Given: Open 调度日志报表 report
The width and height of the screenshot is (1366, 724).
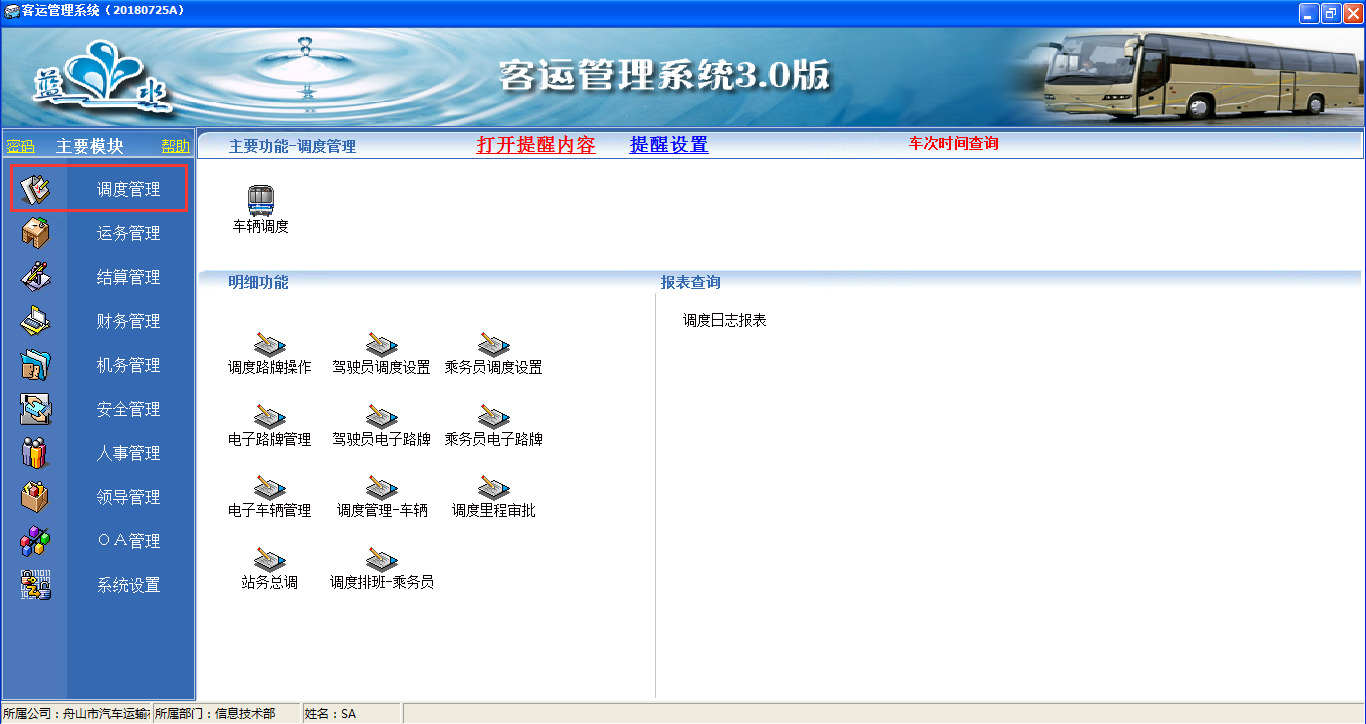Looking at the screenshot, I should (725, 320).
